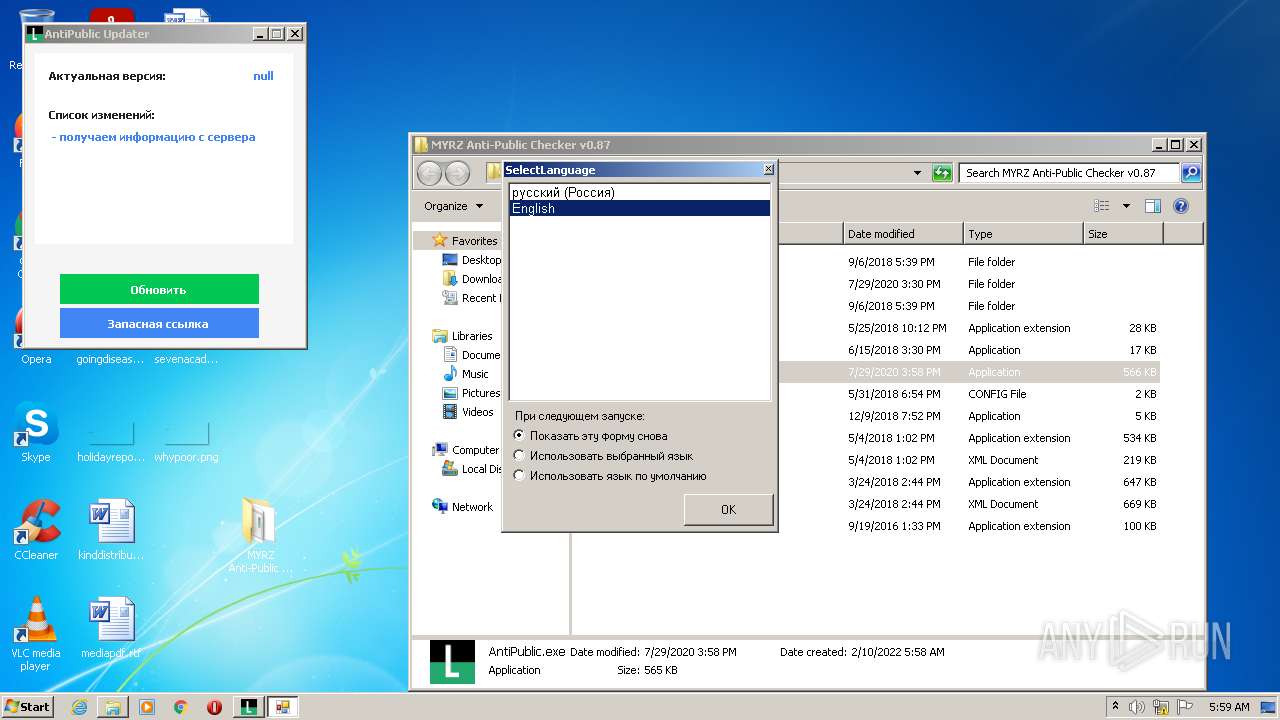The image size is (1280, 720).
Task: Select Favorites in the navigation pane
Action: (x=465, y=241)
